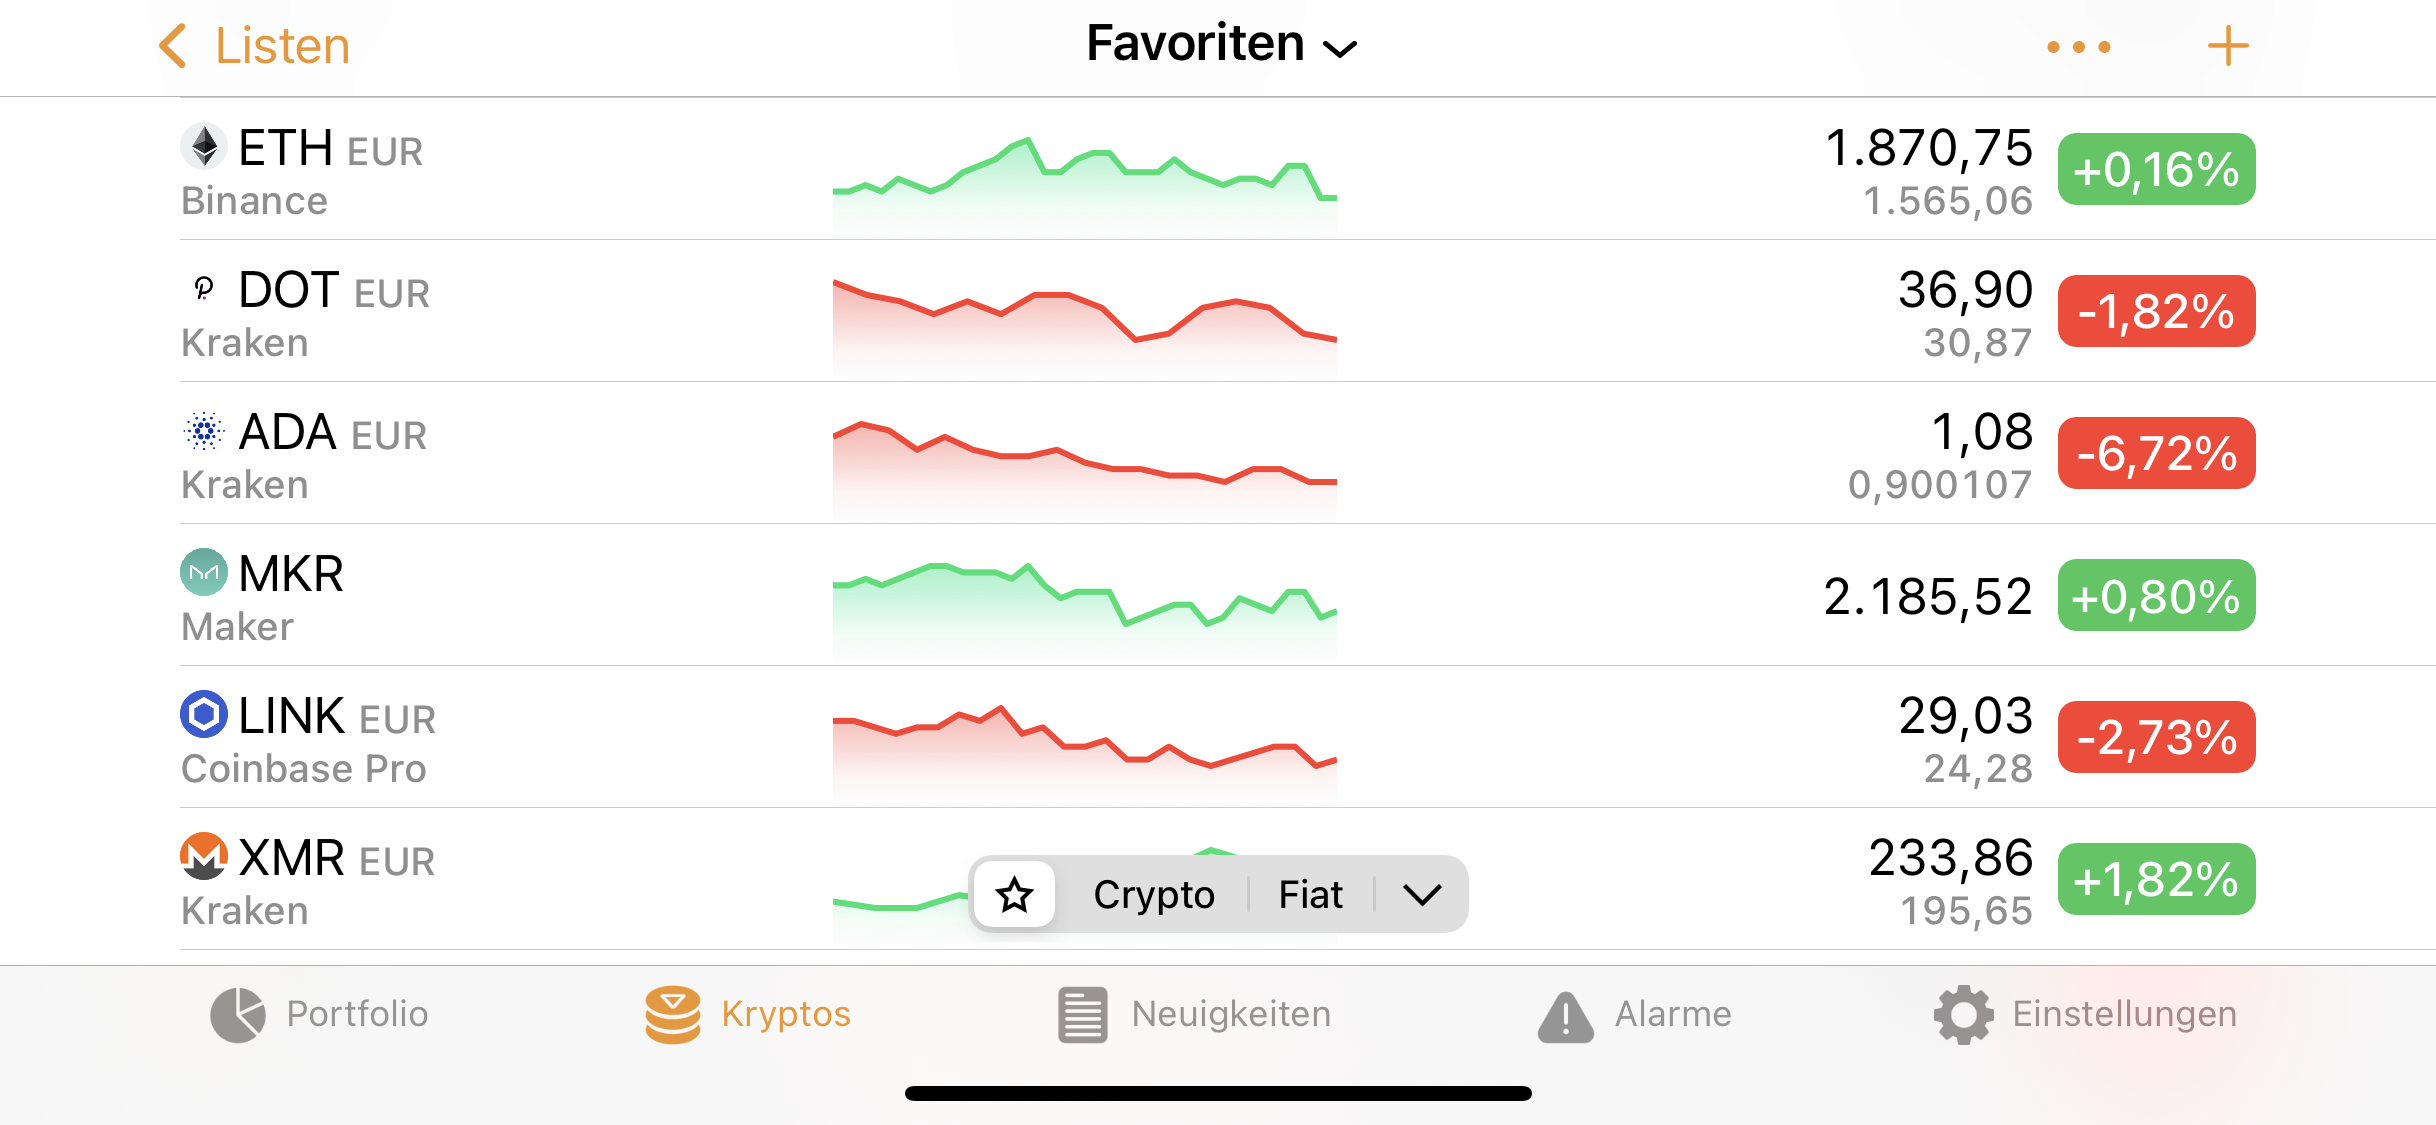Tap the ETH +0,16% change badge
Screen dimensions: 2436x1125
[x=2156, y=169]
